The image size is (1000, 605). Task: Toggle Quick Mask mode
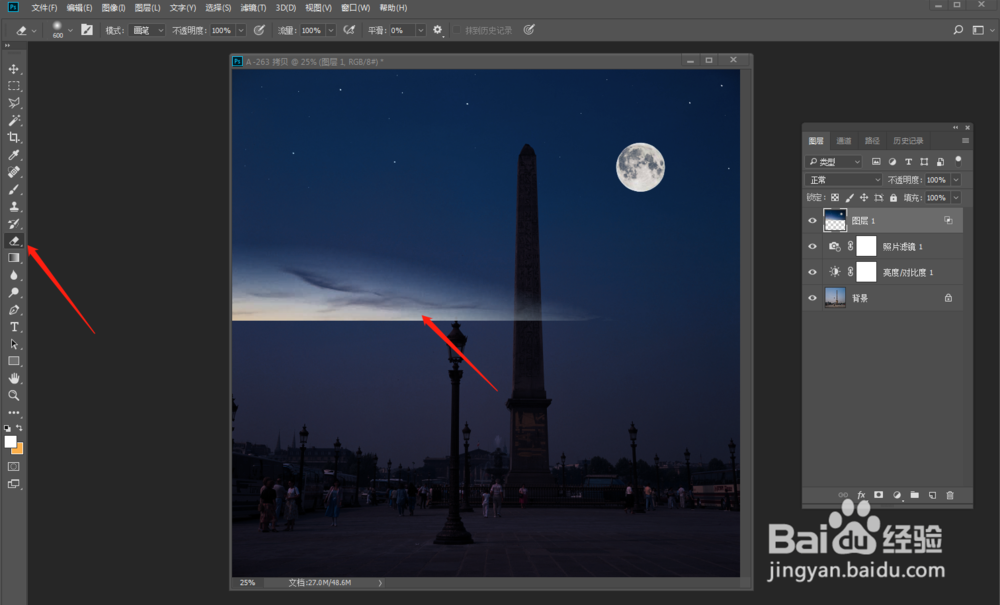[13, 467]
